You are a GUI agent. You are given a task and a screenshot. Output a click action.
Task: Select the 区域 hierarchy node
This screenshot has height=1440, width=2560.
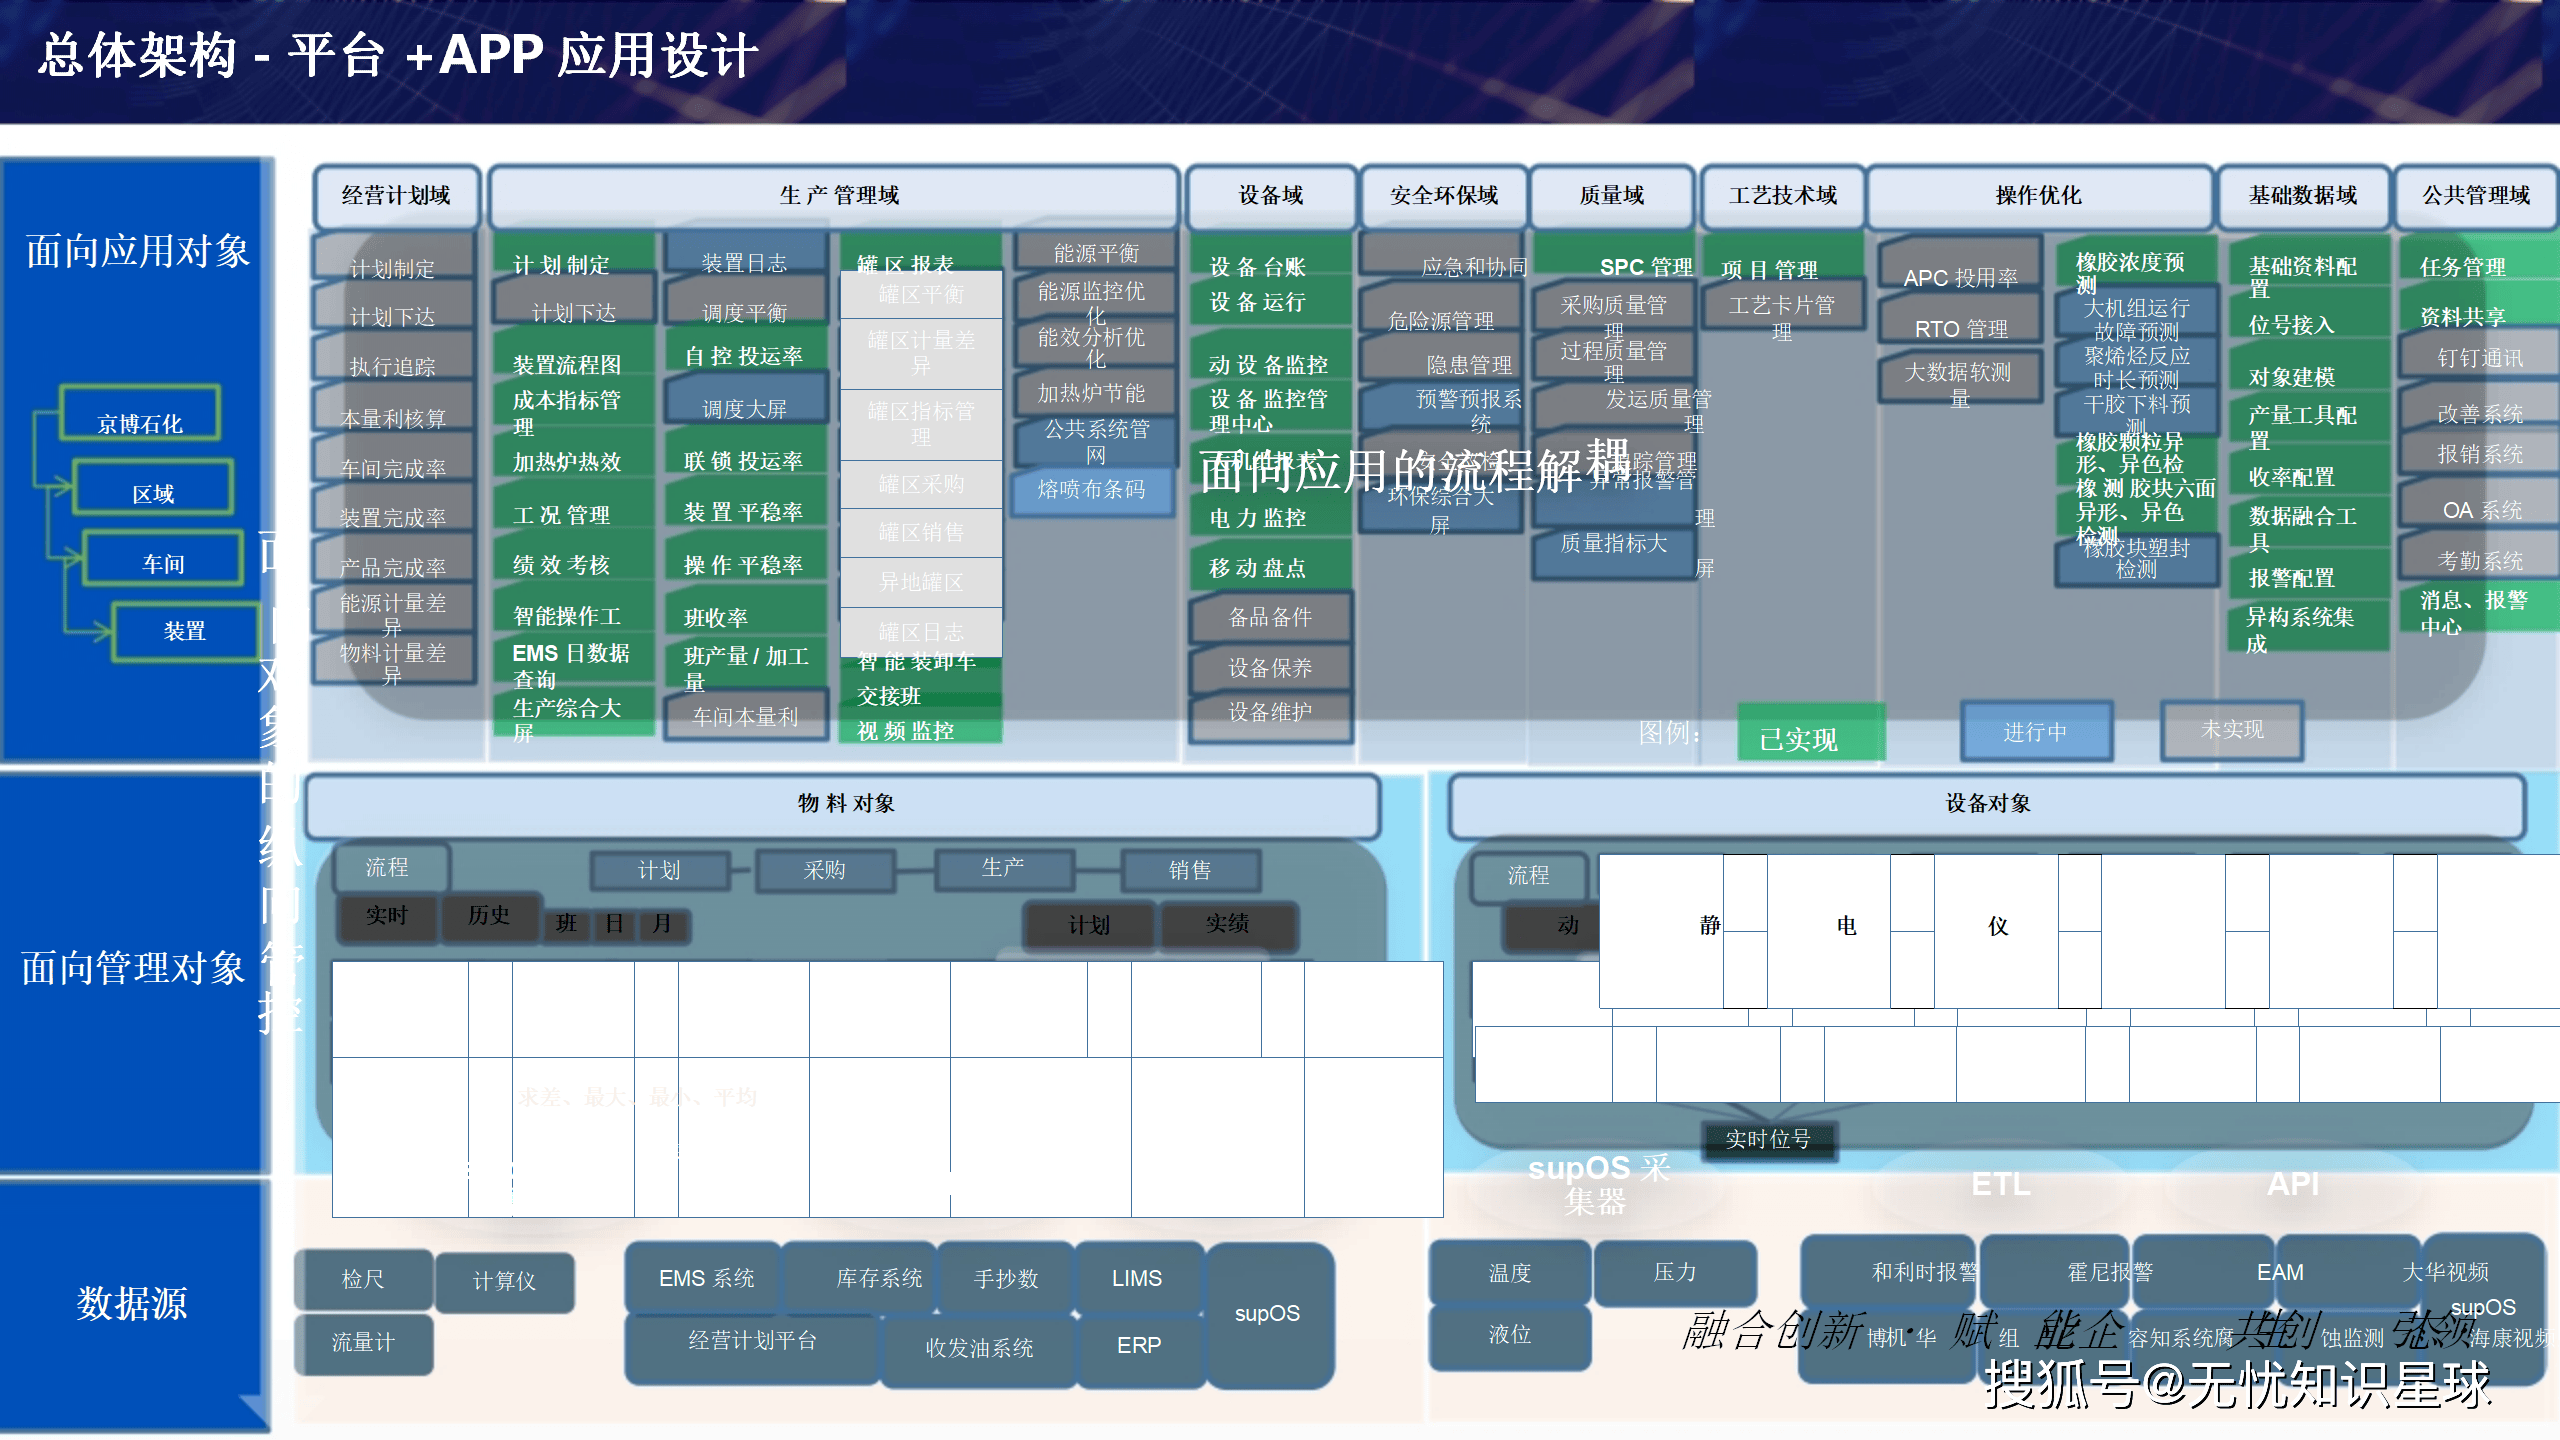[x=153, y=488]
